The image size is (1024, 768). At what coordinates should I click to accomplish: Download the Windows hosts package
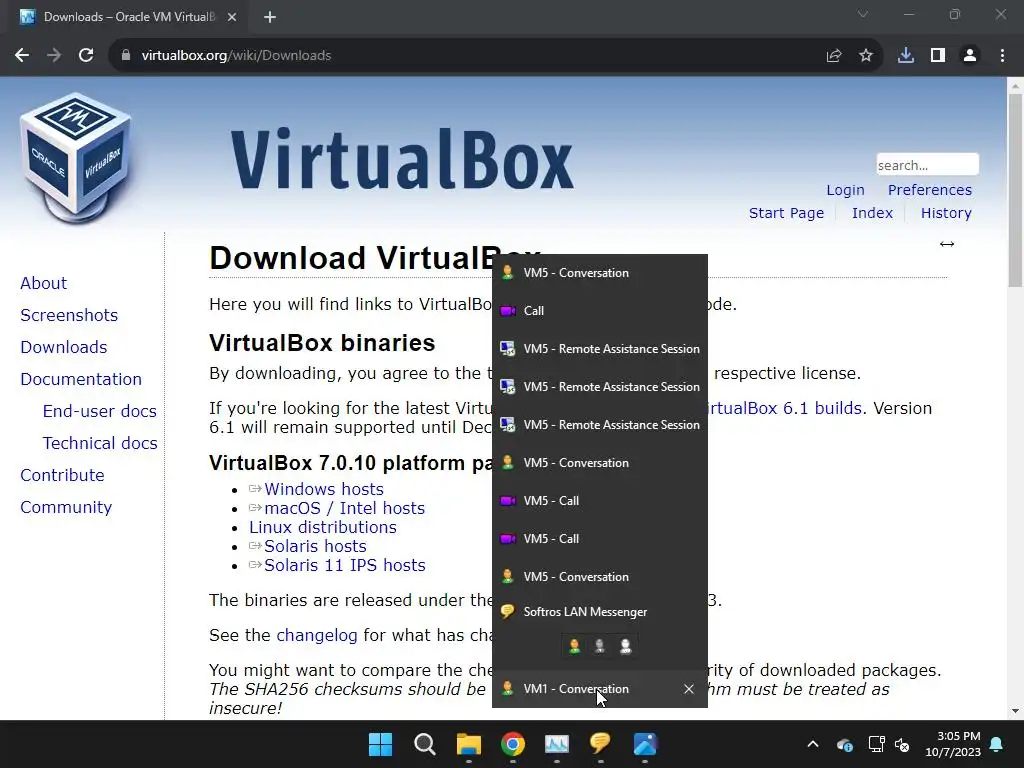tap(323, 489)
